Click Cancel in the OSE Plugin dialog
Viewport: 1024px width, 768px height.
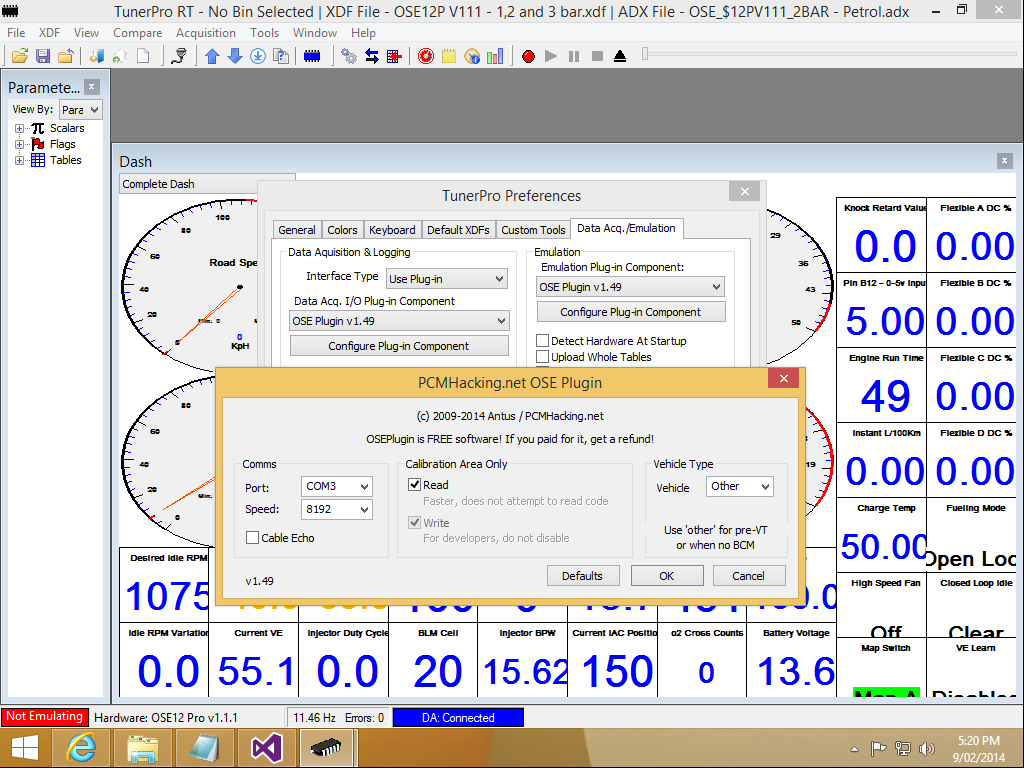tap(748, 576)
